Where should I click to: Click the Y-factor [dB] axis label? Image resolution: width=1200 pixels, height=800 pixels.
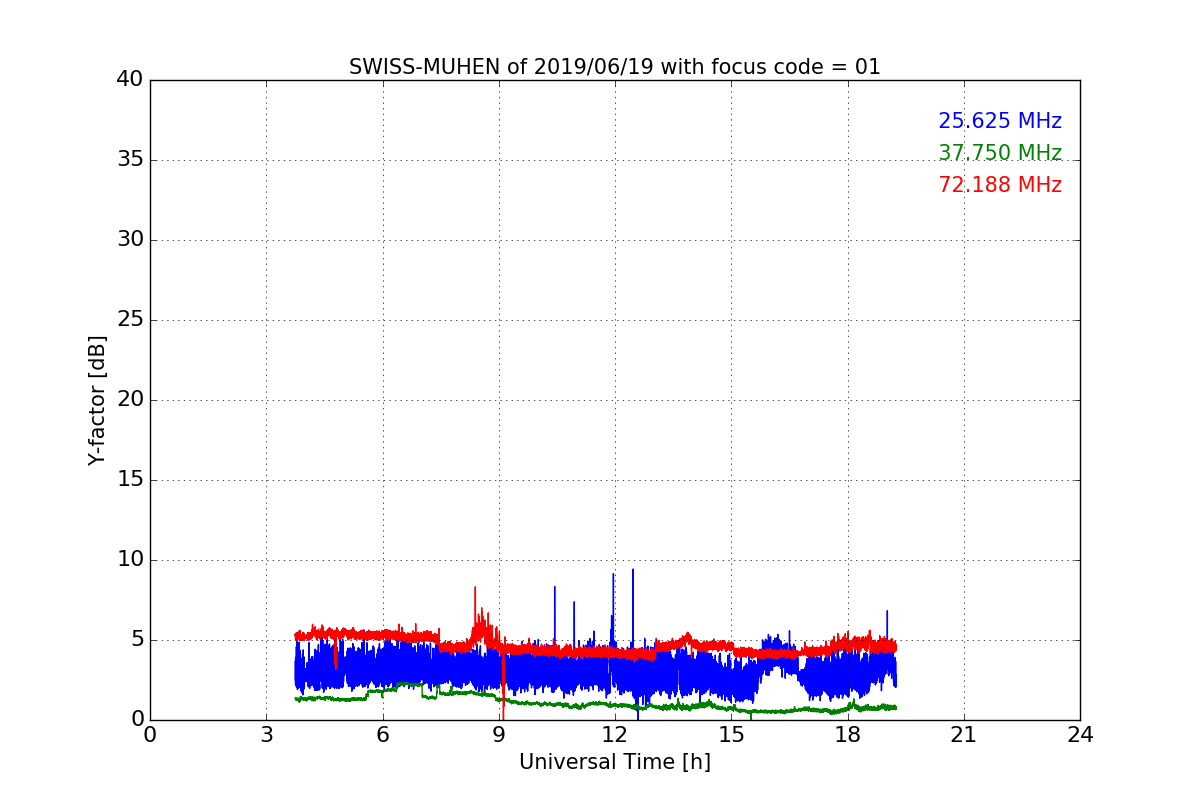[97, 400]
